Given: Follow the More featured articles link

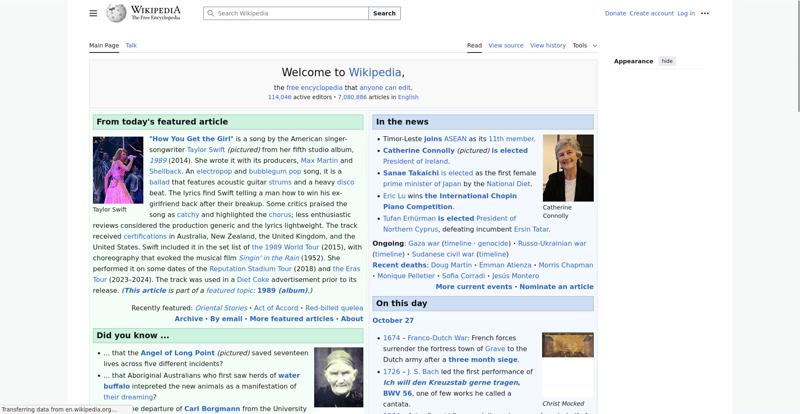Looking at the screenshot, I should [x=291, y=319].
